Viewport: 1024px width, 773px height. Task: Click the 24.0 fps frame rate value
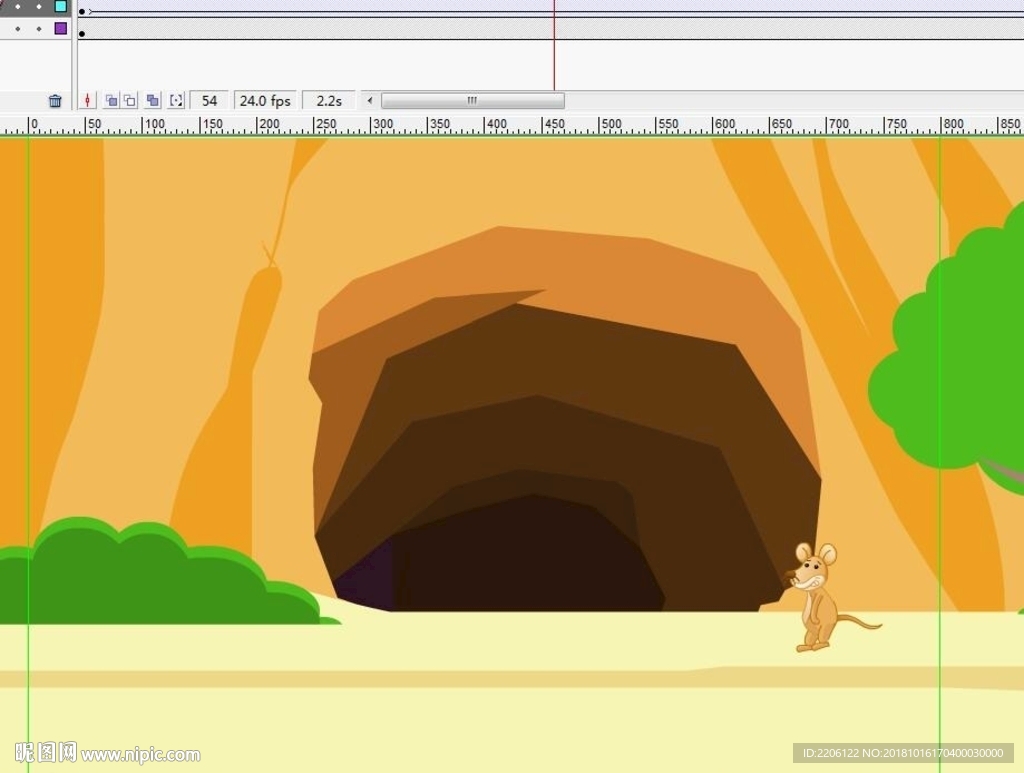pos(265,101)
